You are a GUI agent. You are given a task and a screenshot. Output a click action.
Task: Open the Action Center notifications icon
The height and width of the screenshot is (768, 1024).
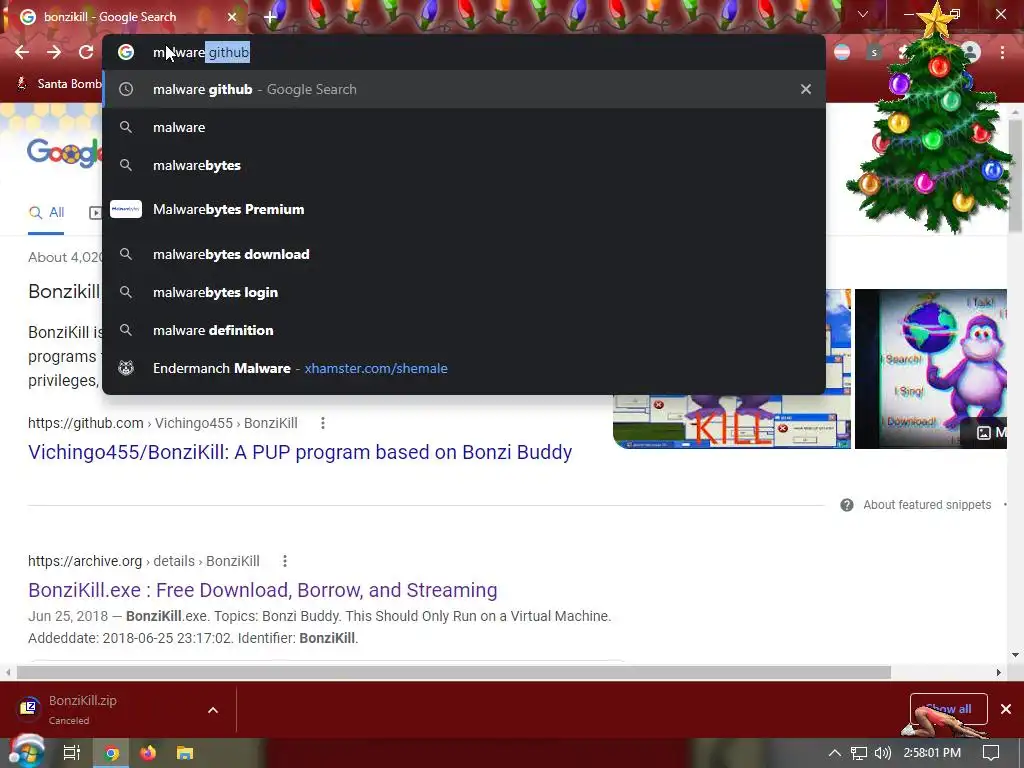[x=991, y=753]
